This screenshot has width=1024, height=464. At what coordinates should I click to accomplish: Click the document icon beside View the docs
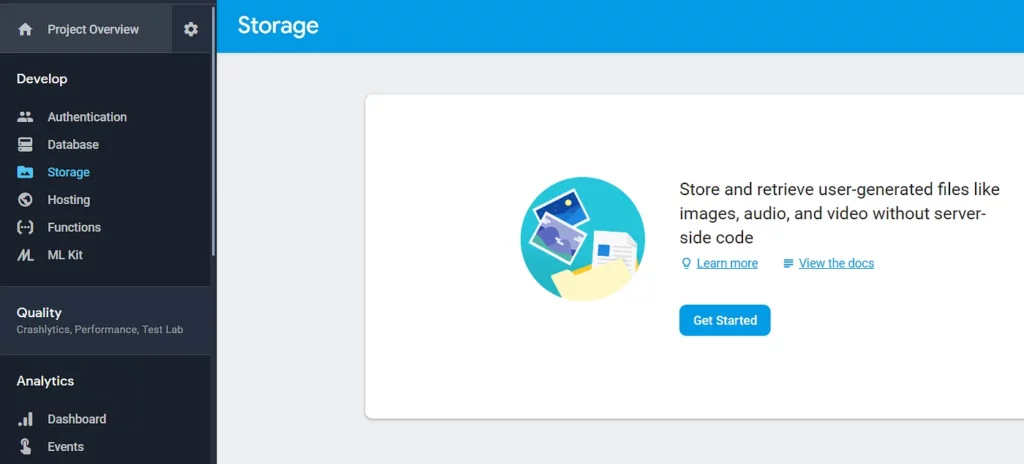point(788,263)
